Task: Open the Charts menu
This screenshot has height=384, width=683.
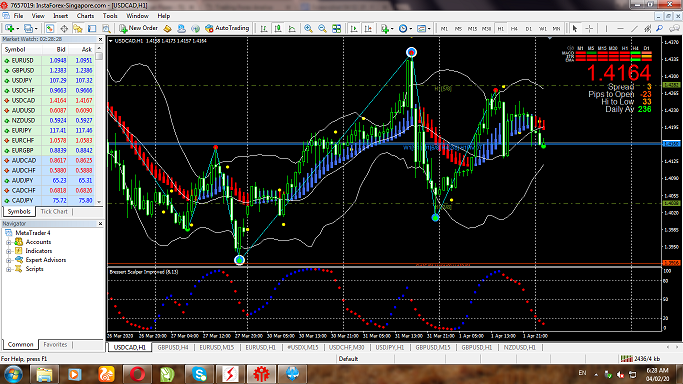Action: tap(85, 16)
